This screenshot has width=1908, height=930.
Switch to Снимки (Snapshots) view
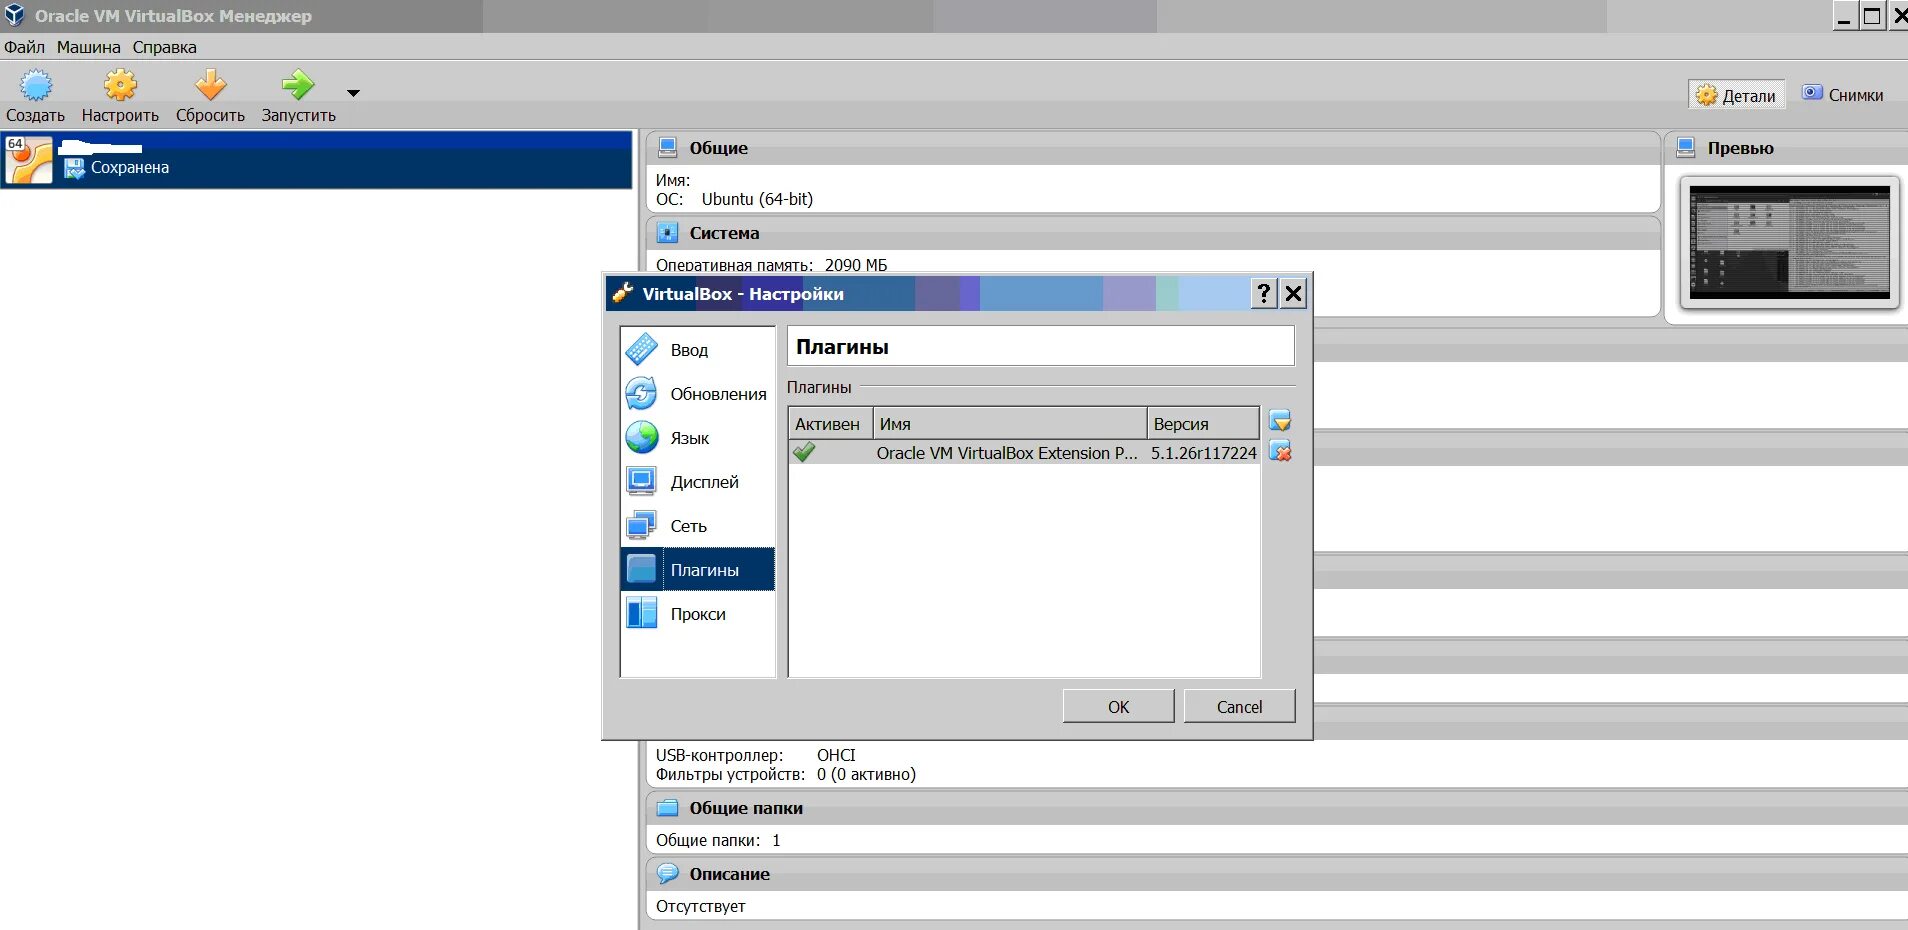(x=1843, y=95)
